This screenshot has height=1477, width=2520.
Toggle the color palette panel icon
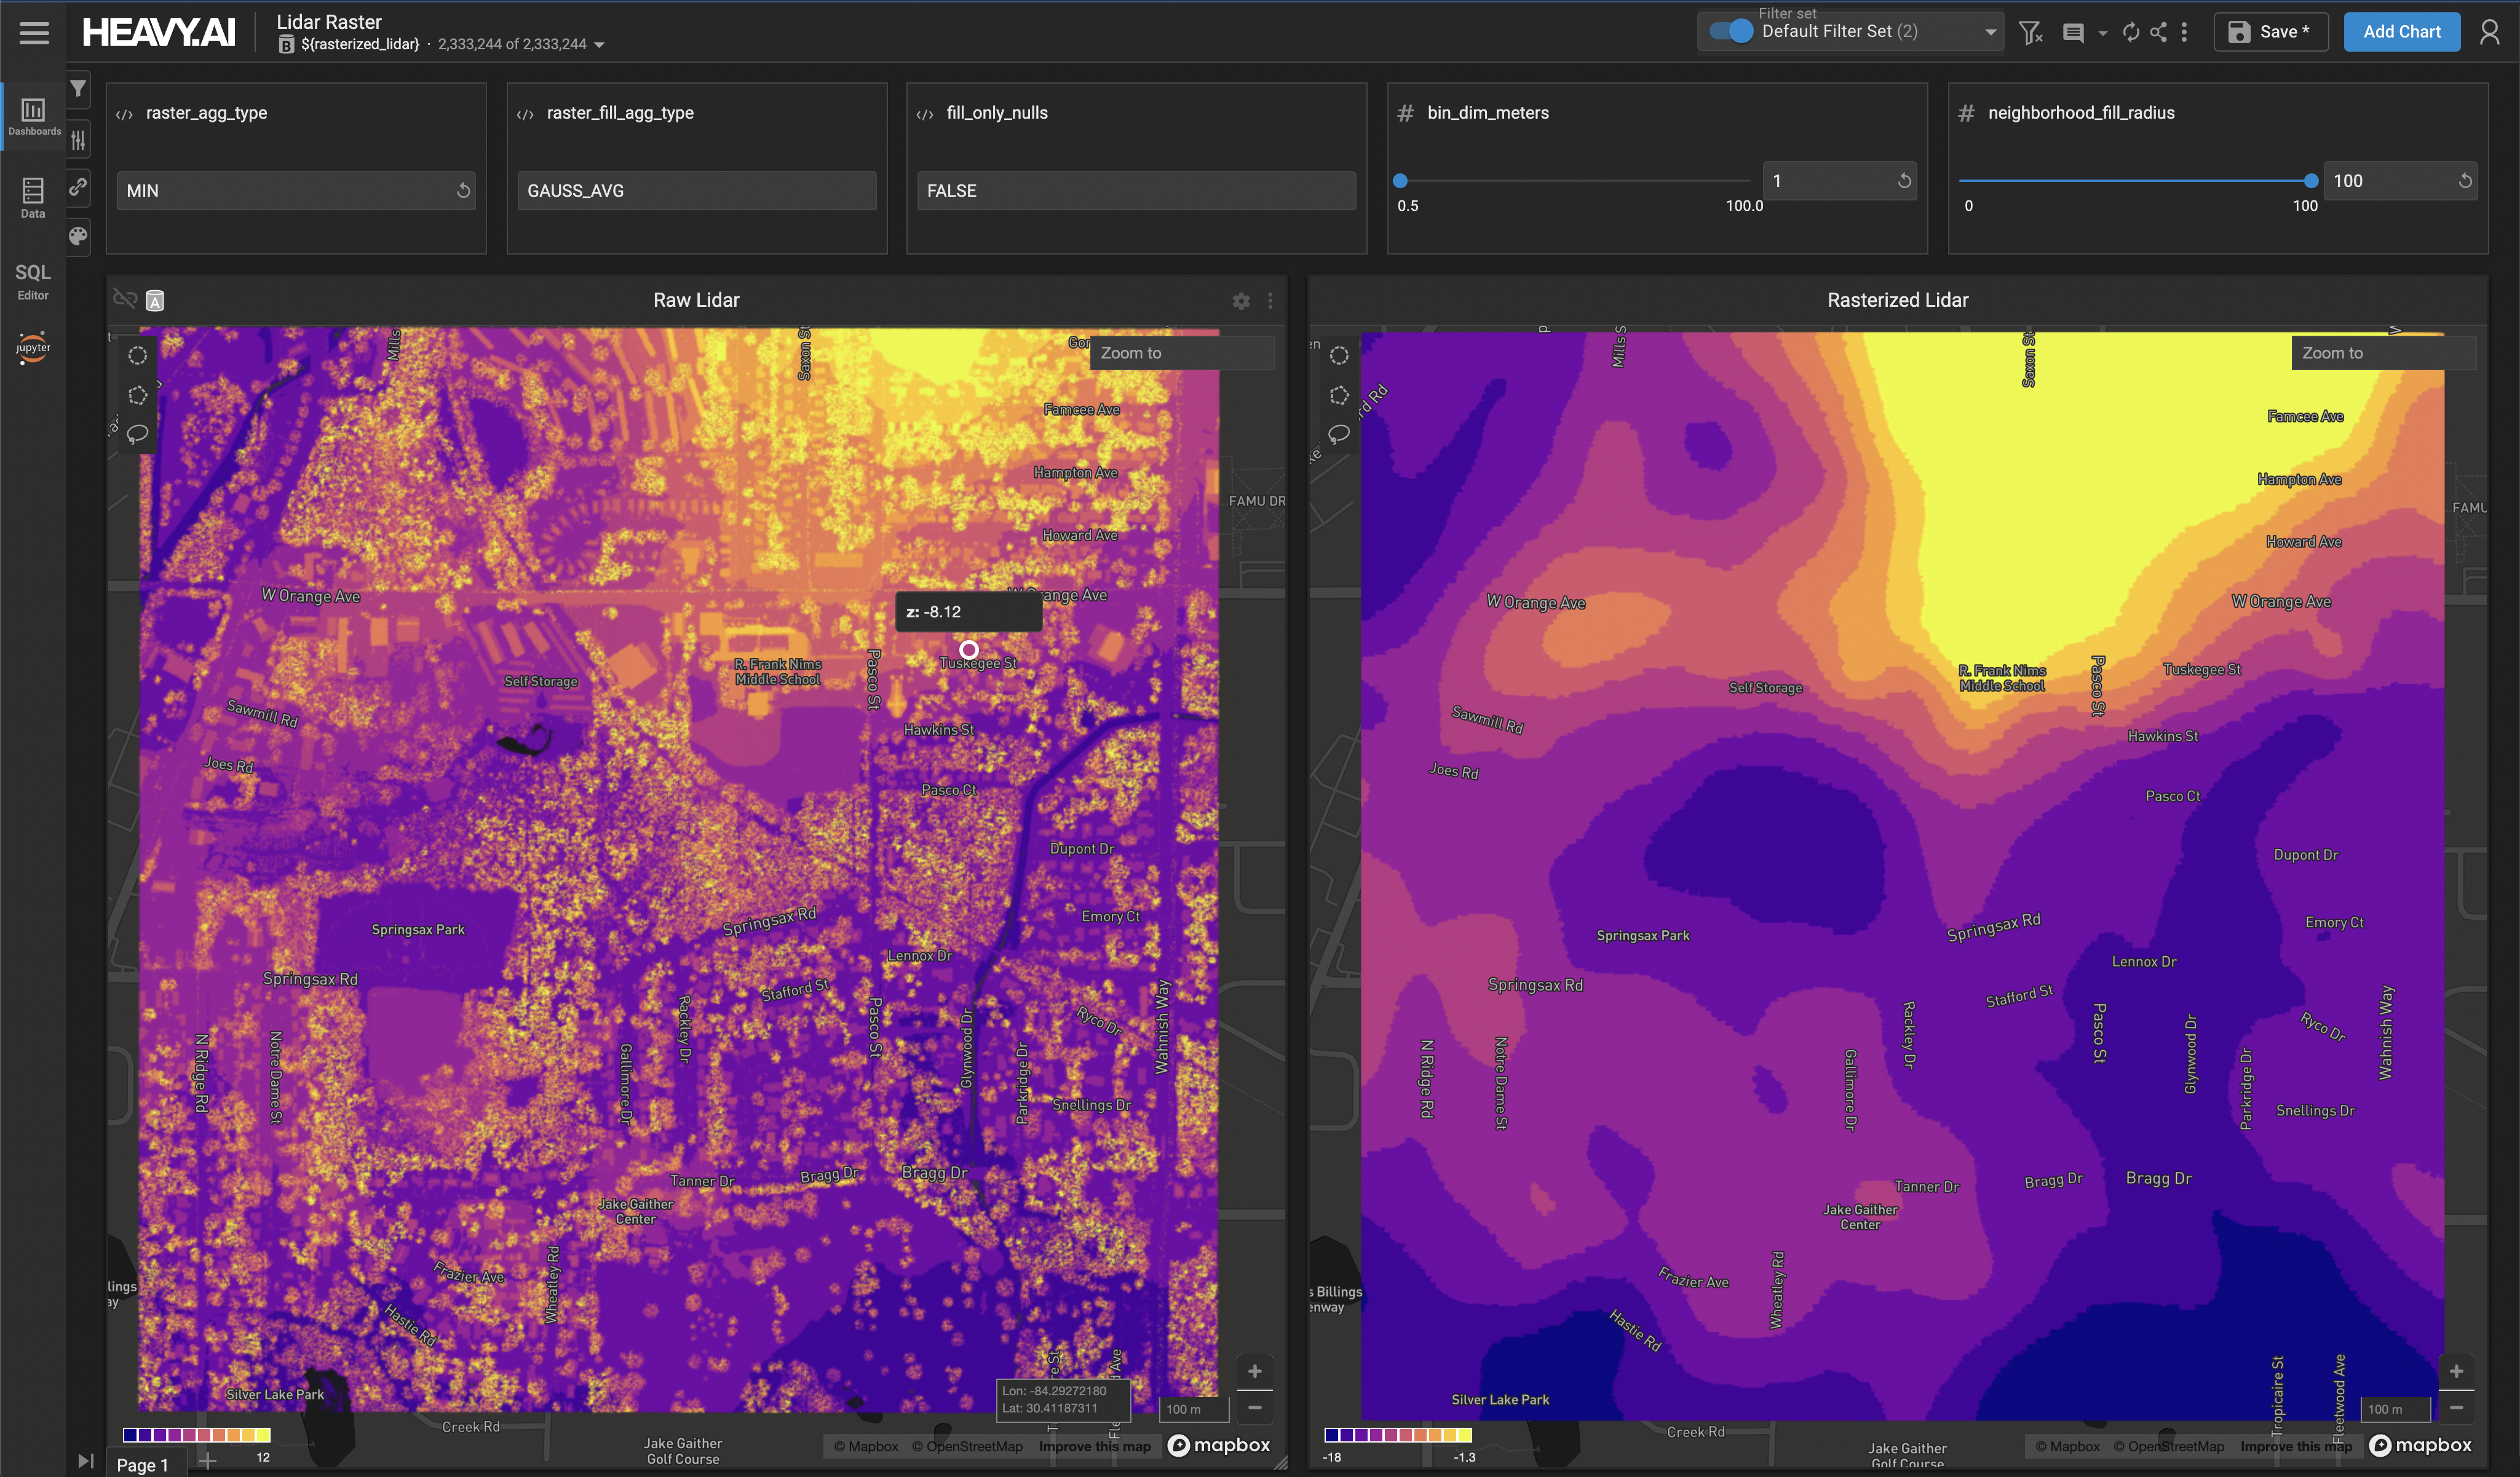pos(78,236)
